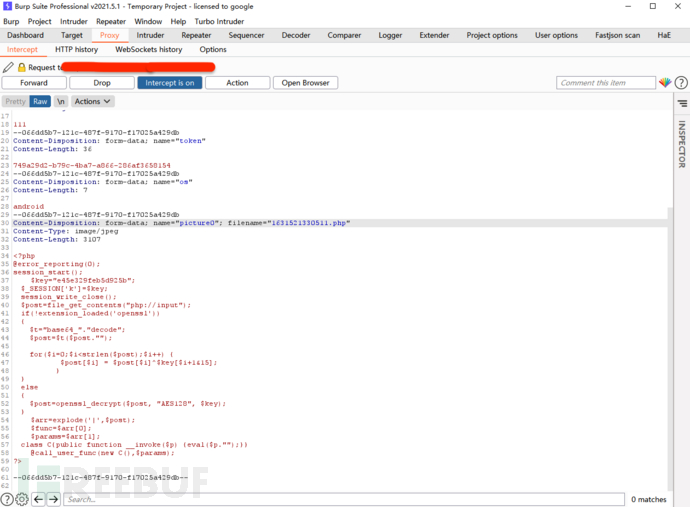690x507 pixels.
Task: Click the filename "1631521330511.php" text
Action: click(308, 223)
